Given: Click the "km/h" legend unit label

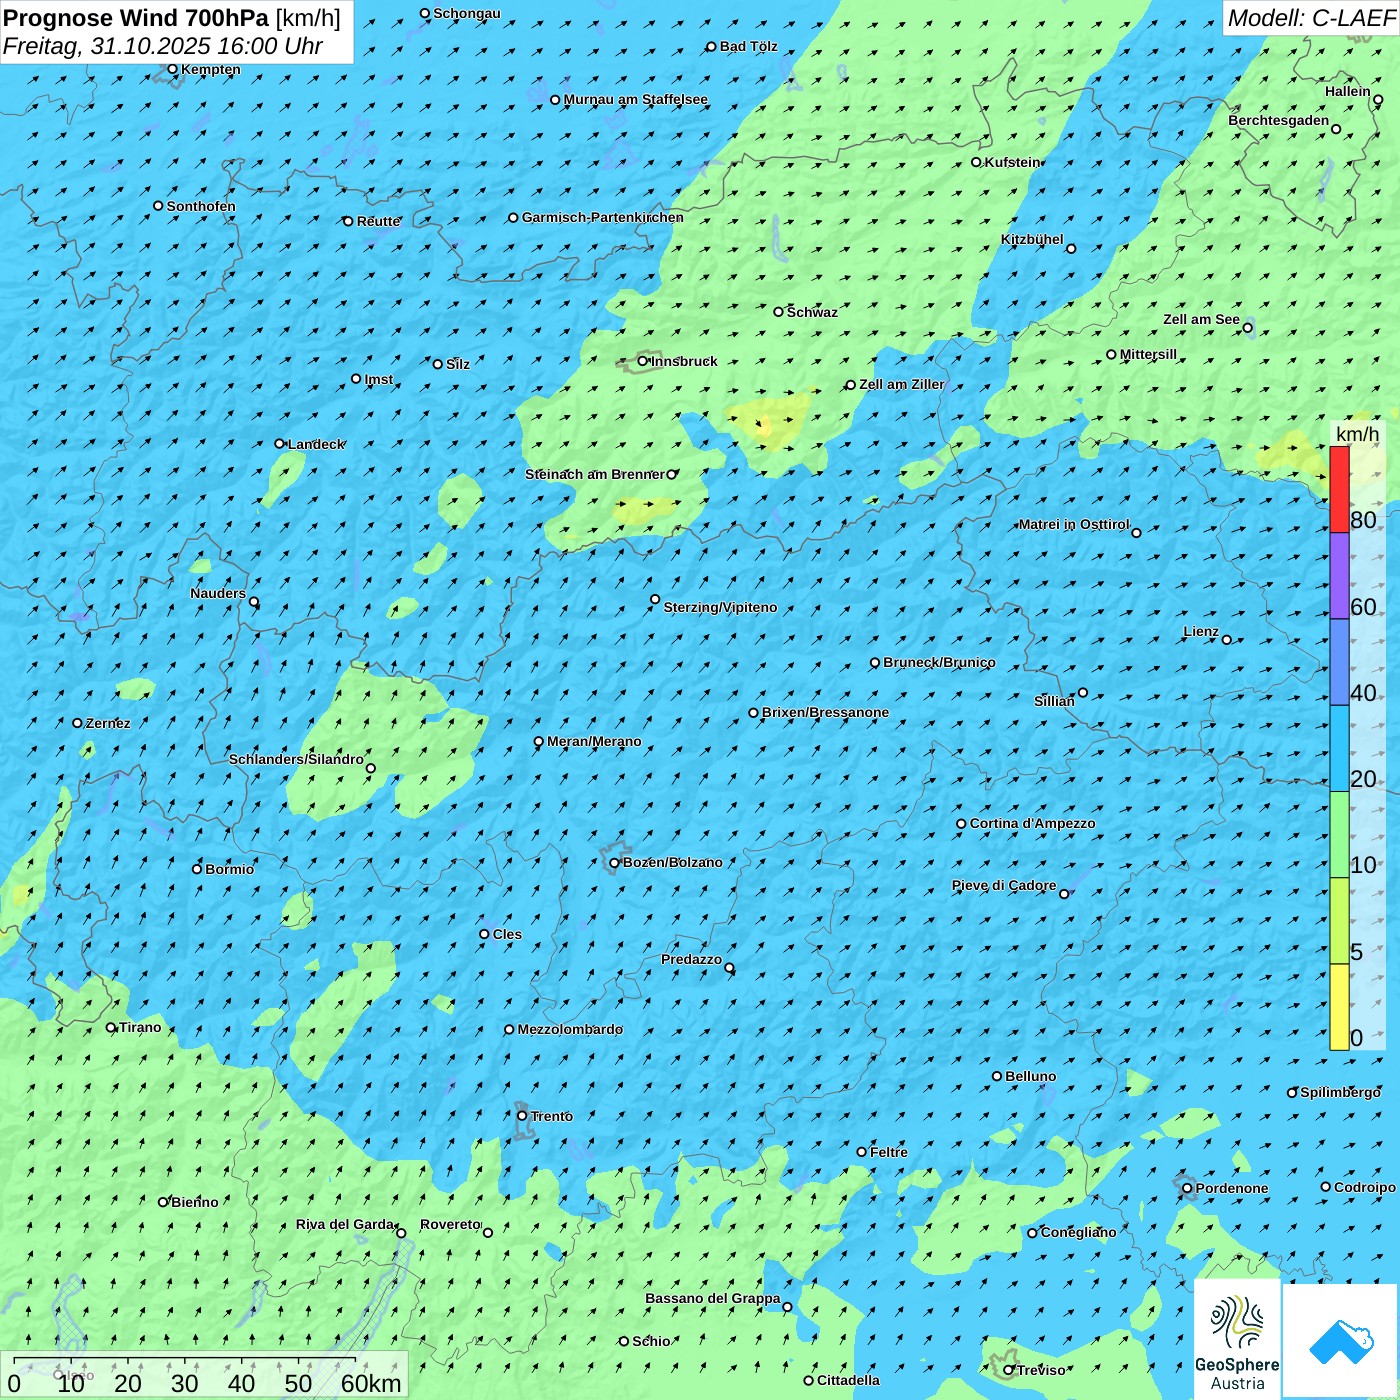Looking at the screenshot, I should coord(1357,434).
